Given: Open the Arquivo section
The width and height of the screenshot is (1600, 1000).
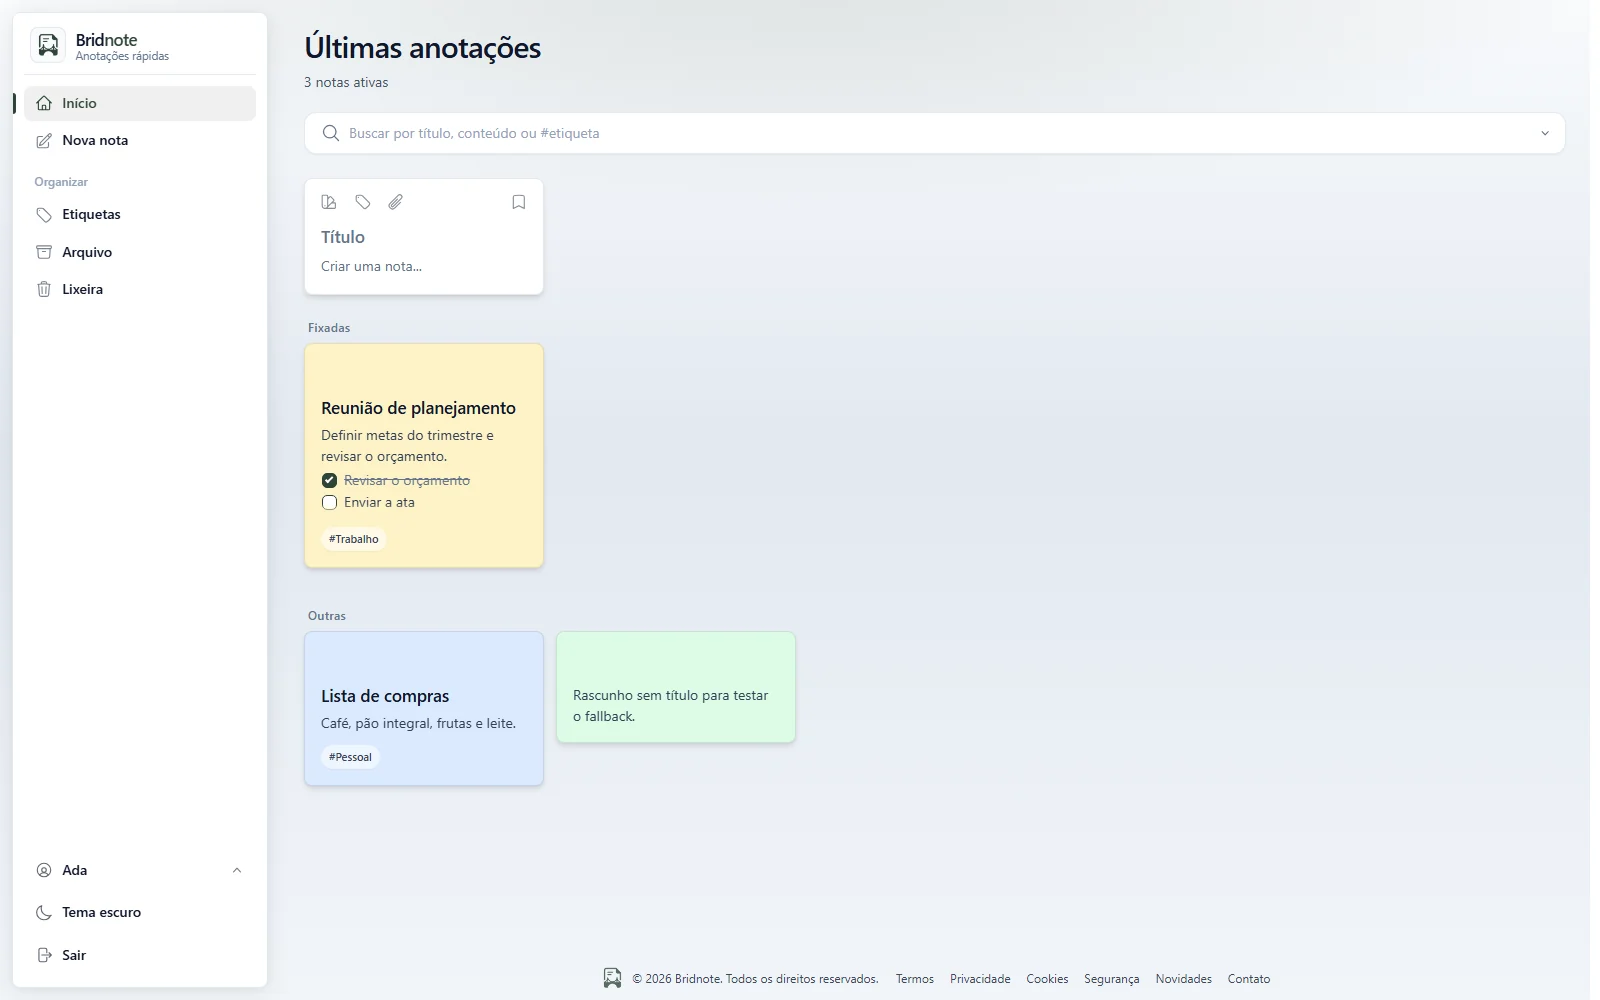Looking at the screenshot, I should (x=140, y=252).
